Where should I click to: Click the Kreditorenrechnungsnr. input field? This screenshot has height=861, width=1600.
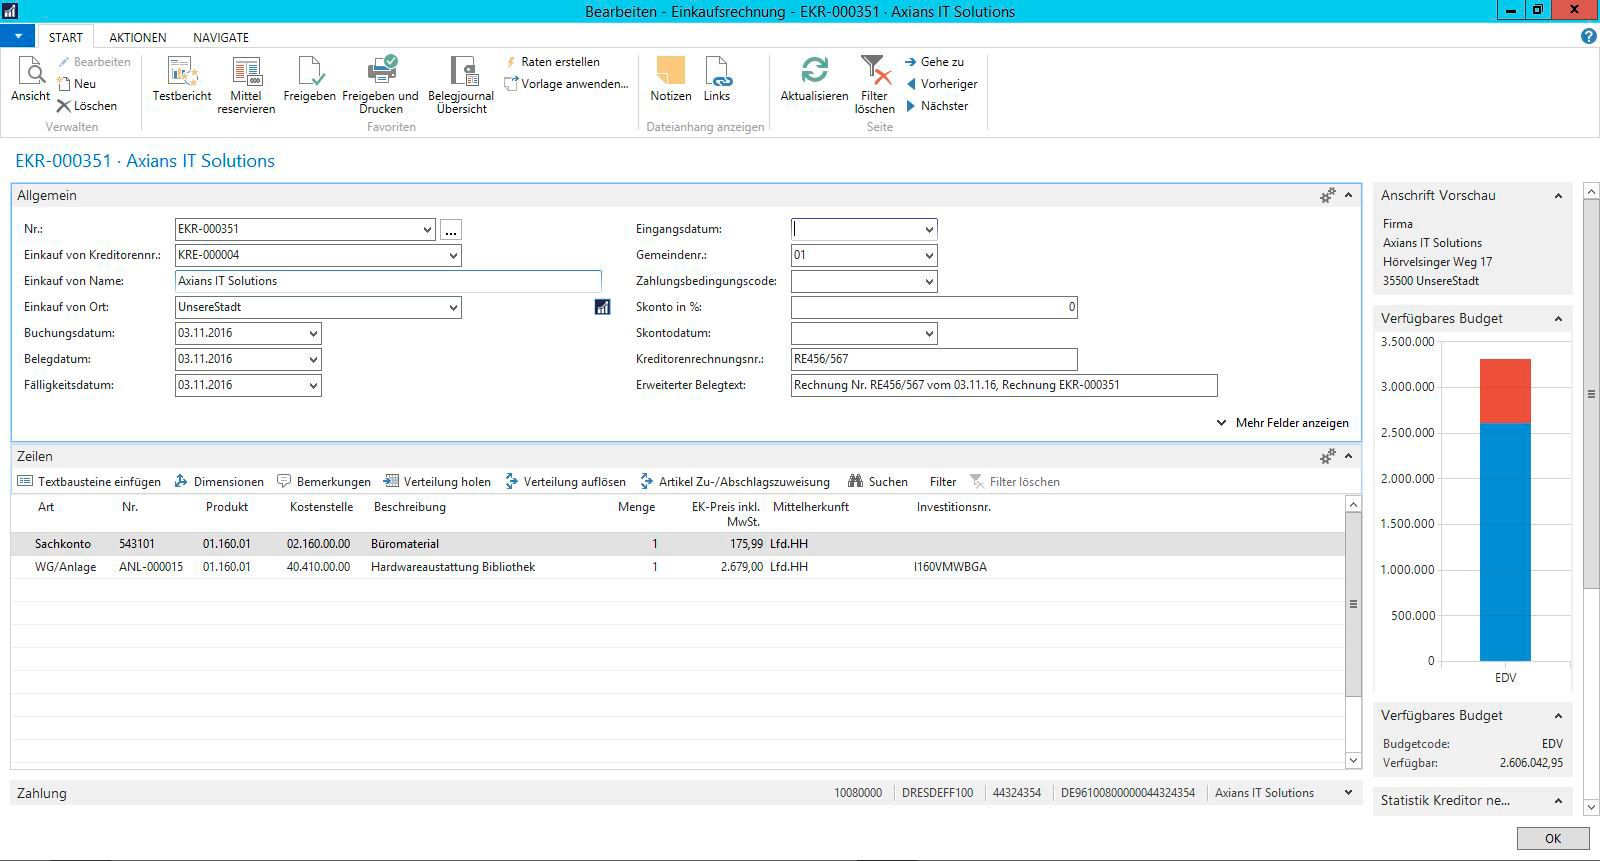coord(933,359)
